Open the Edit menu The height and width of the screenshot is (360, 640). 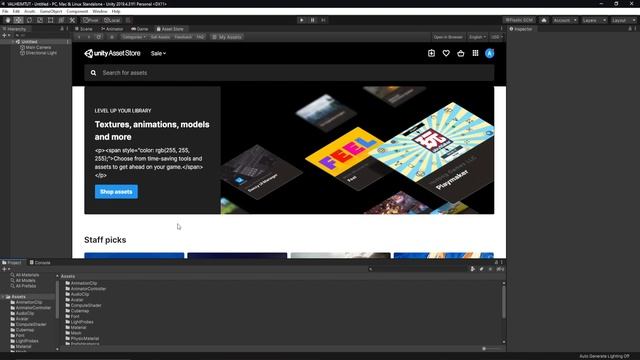coord(16,11)
